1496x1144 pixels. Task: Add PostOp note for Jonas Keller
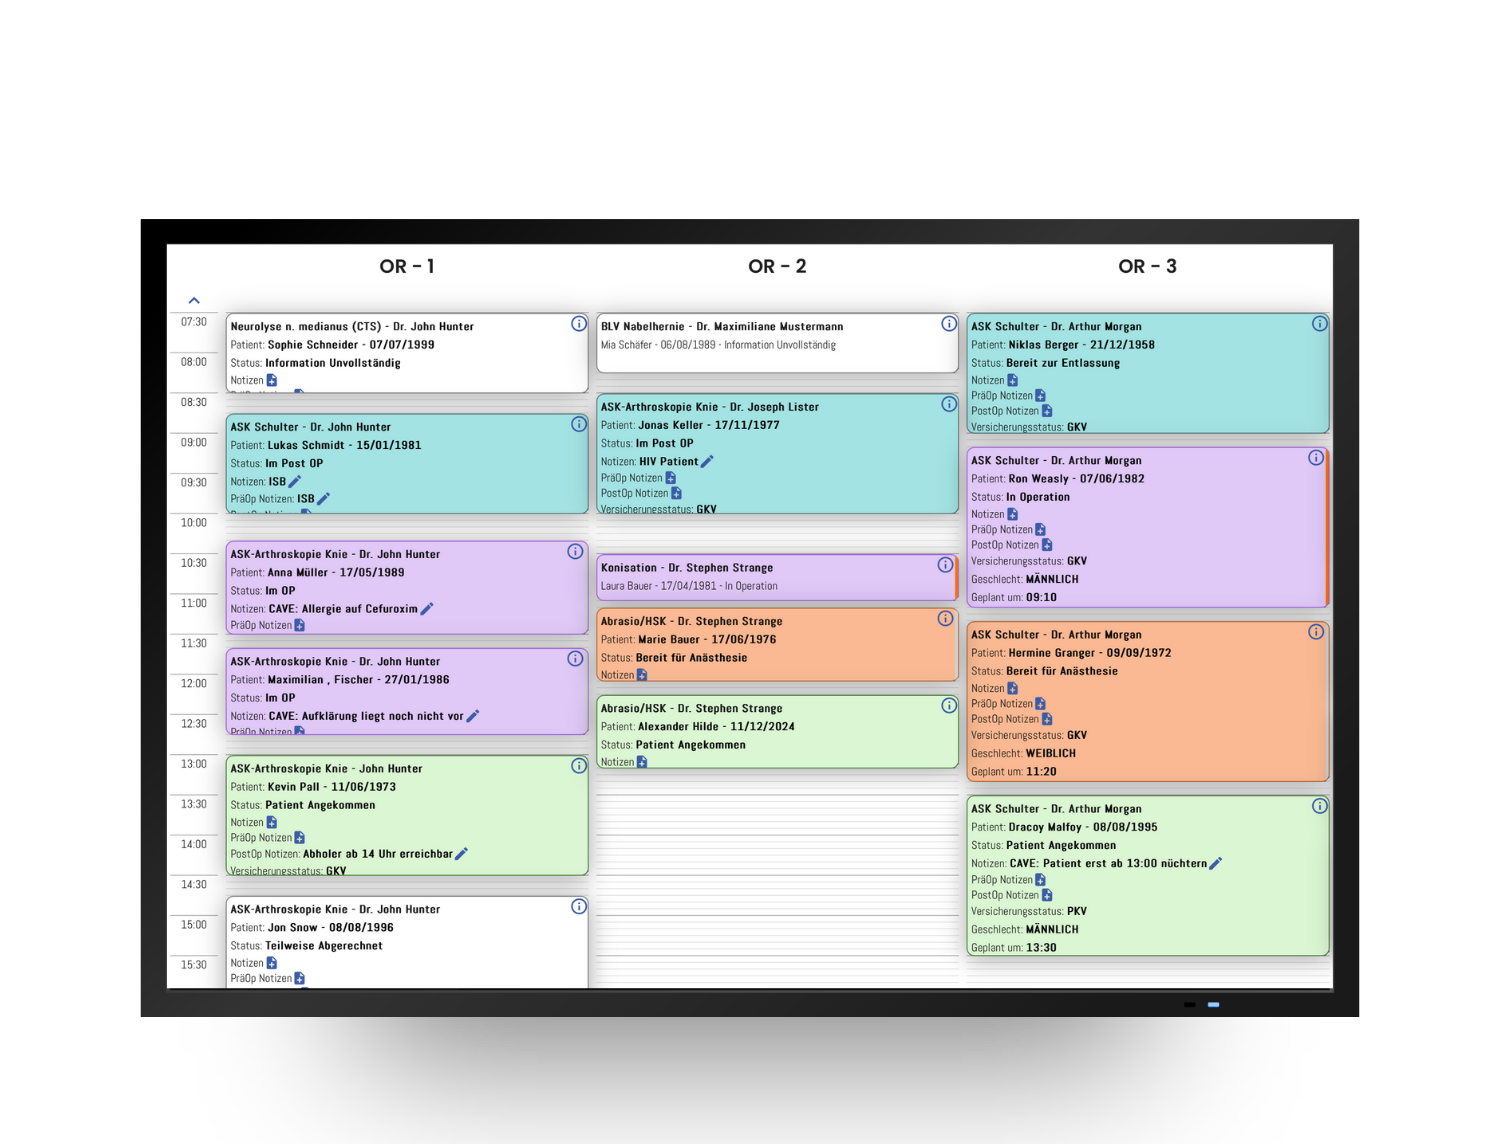pos(676,493)
